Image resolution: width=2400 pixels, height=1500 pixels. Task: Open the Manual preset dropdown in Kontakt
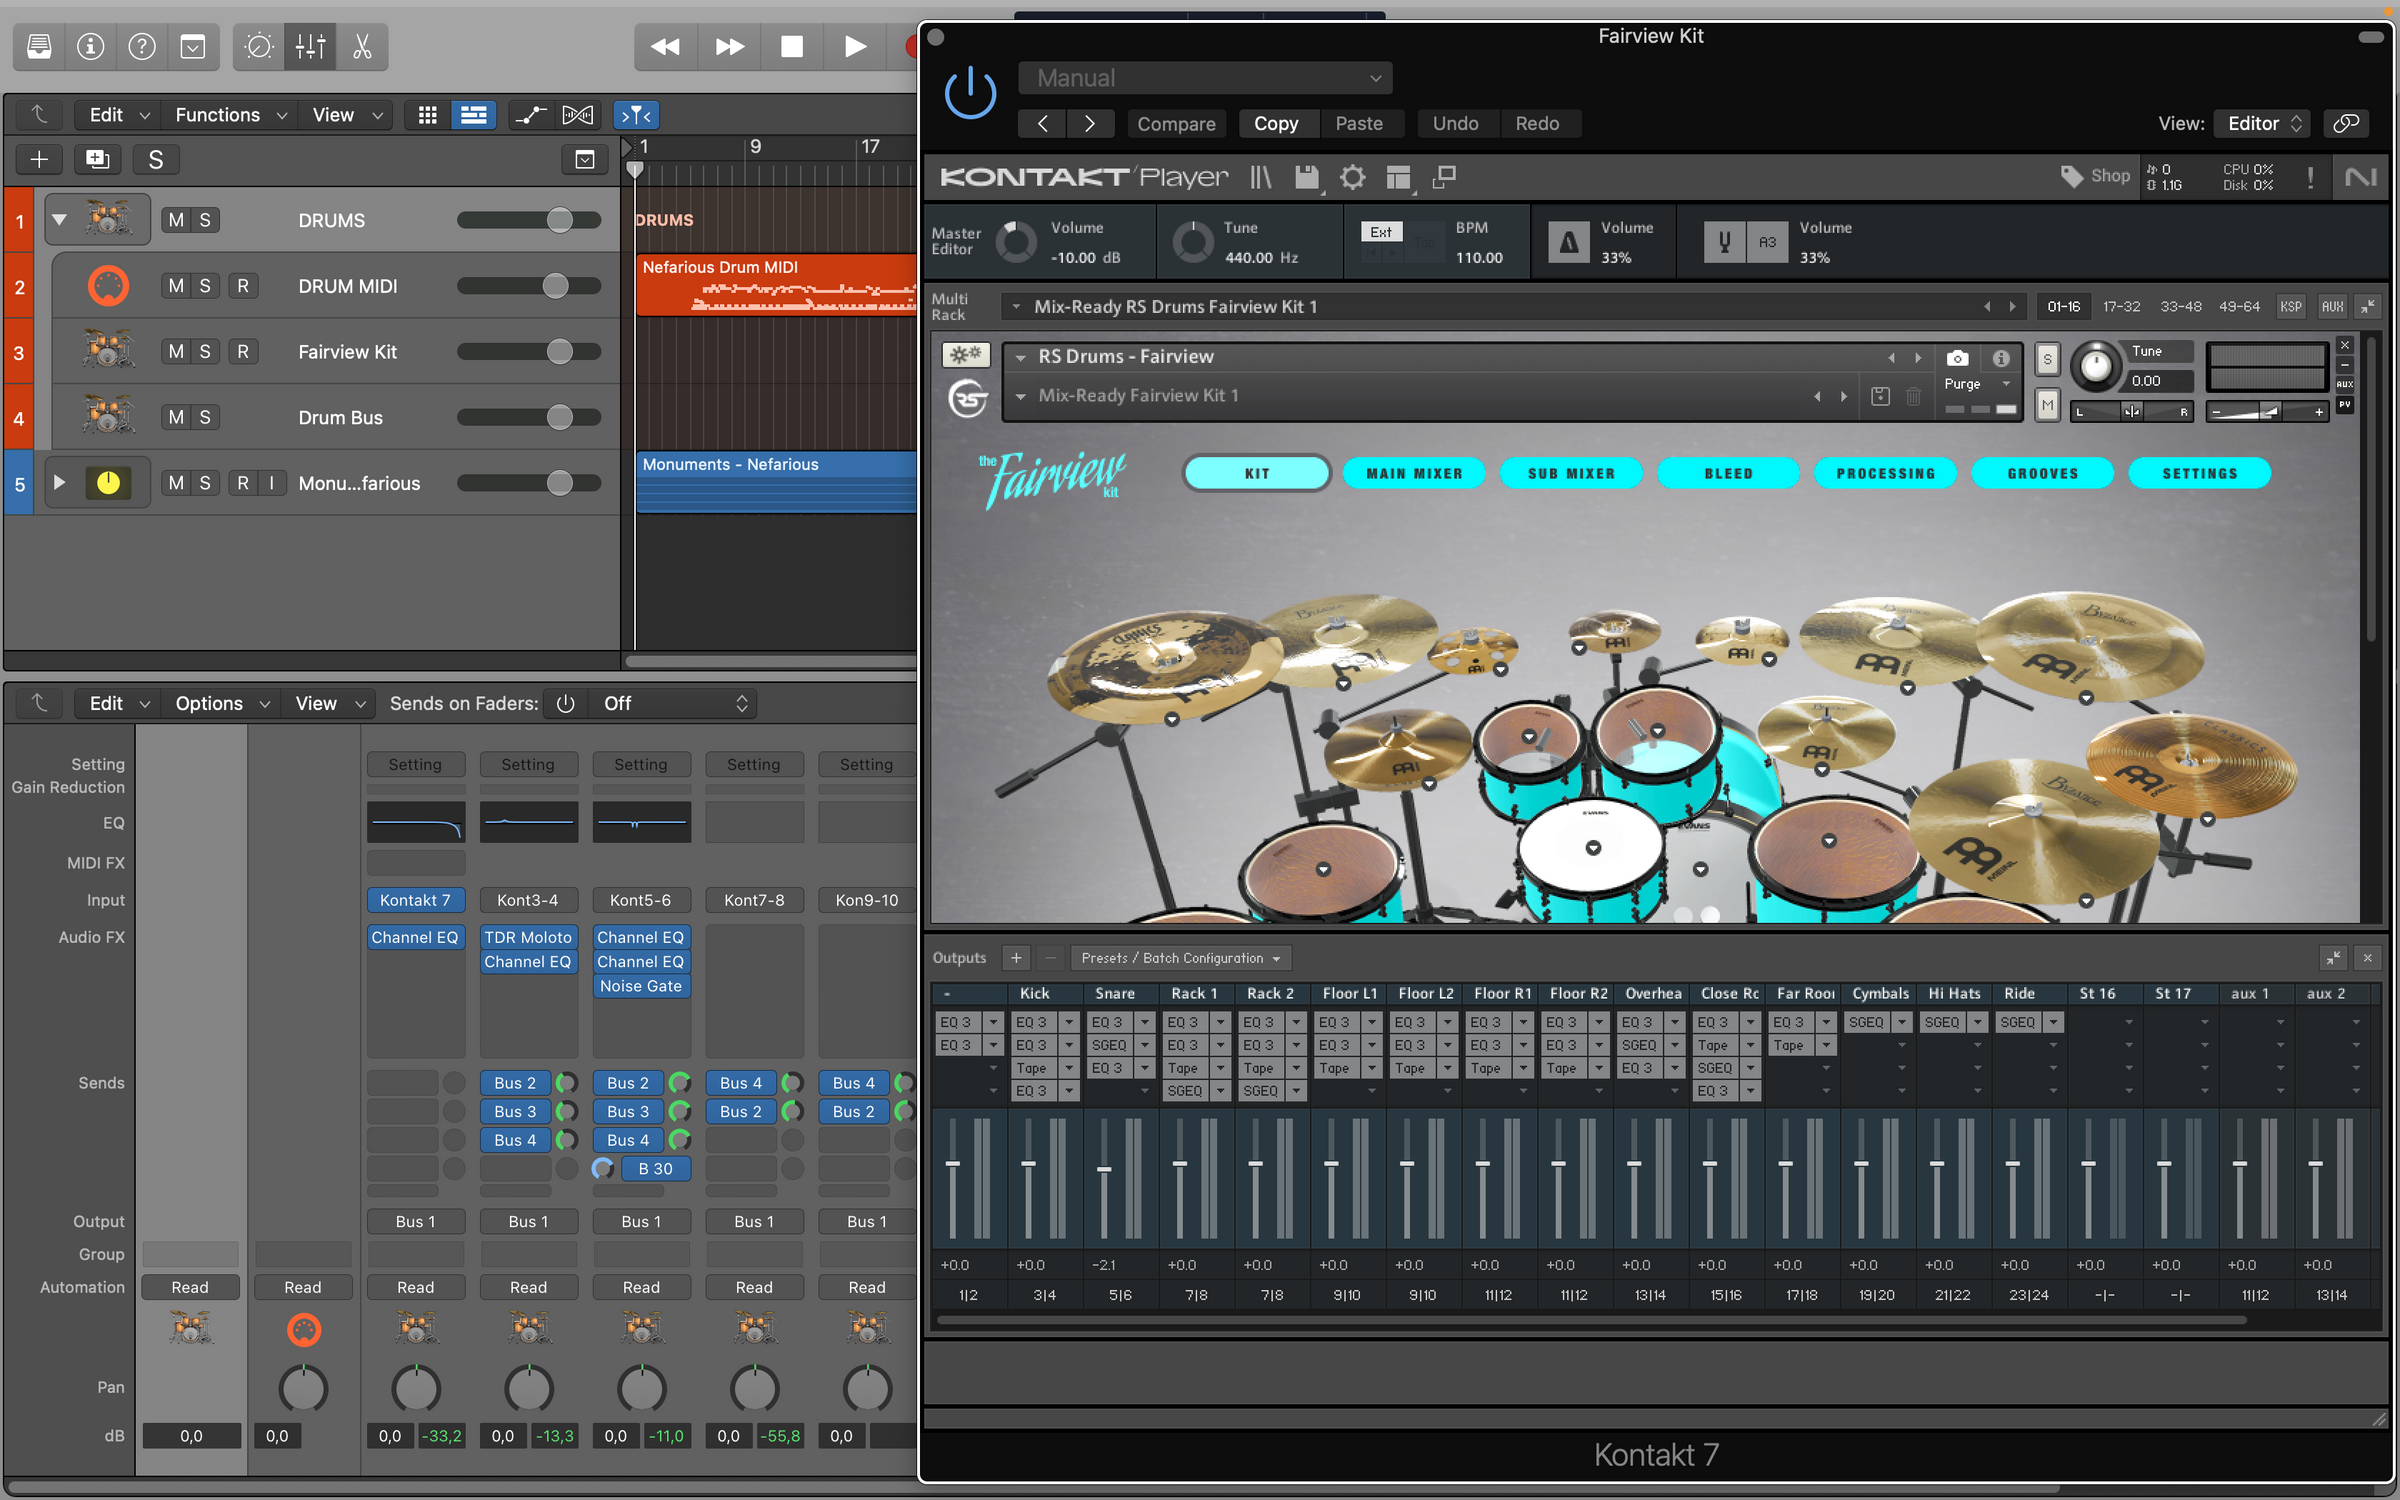click(1205, 77)
